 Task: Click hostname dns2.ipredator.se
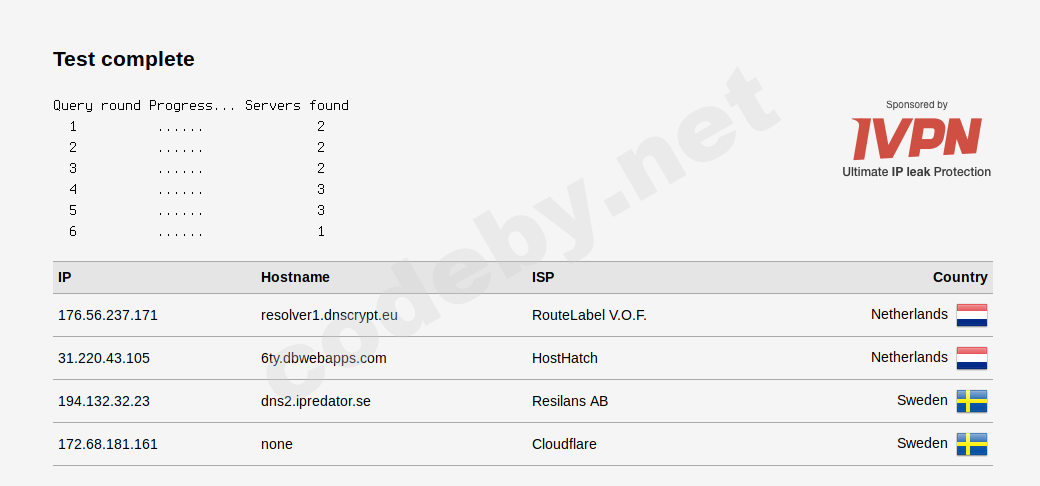click(316, 401)
